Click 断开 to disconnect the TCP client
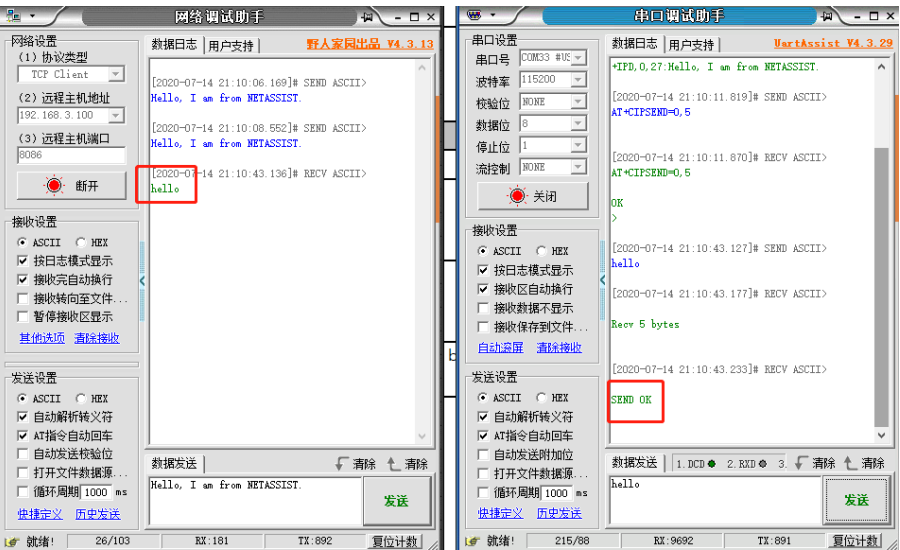The width and height of the screenshot is (900, 550). click(x=71, y=185)
